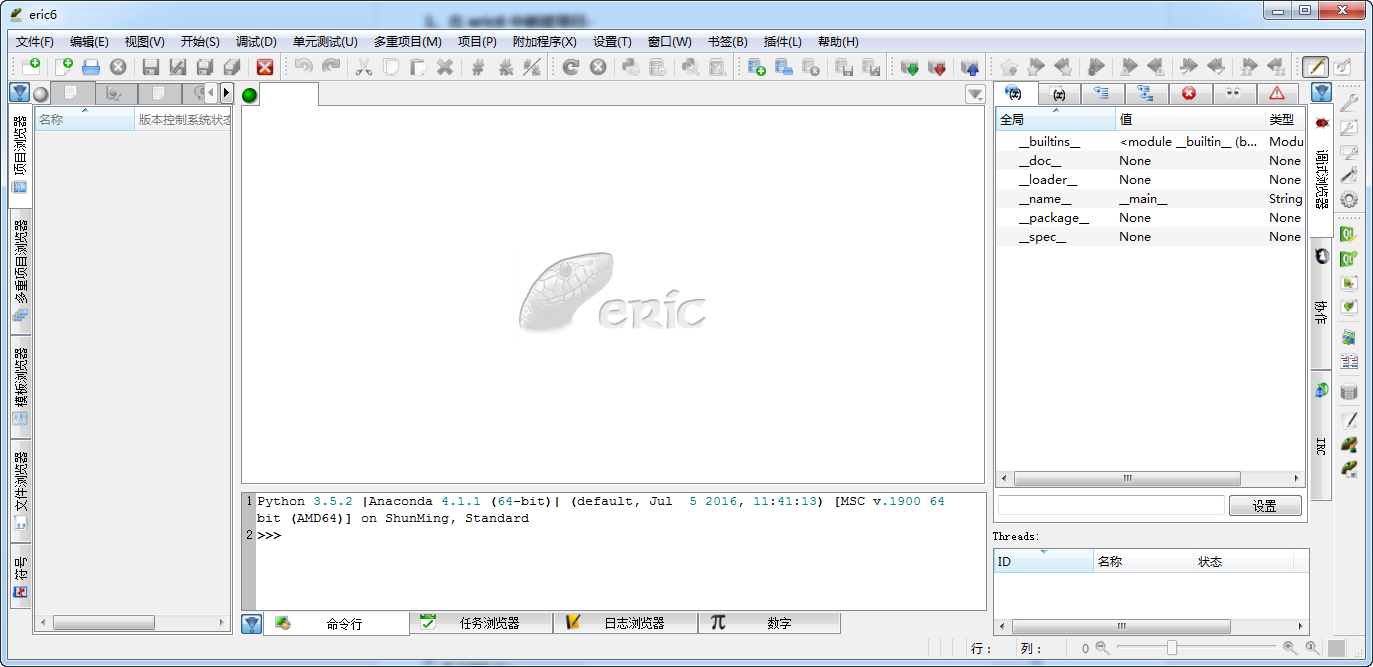The height and width of the screenshot is (667, 1373).
Task: Open the editor tab list dropdown arrow
Action: click(975, 94)
